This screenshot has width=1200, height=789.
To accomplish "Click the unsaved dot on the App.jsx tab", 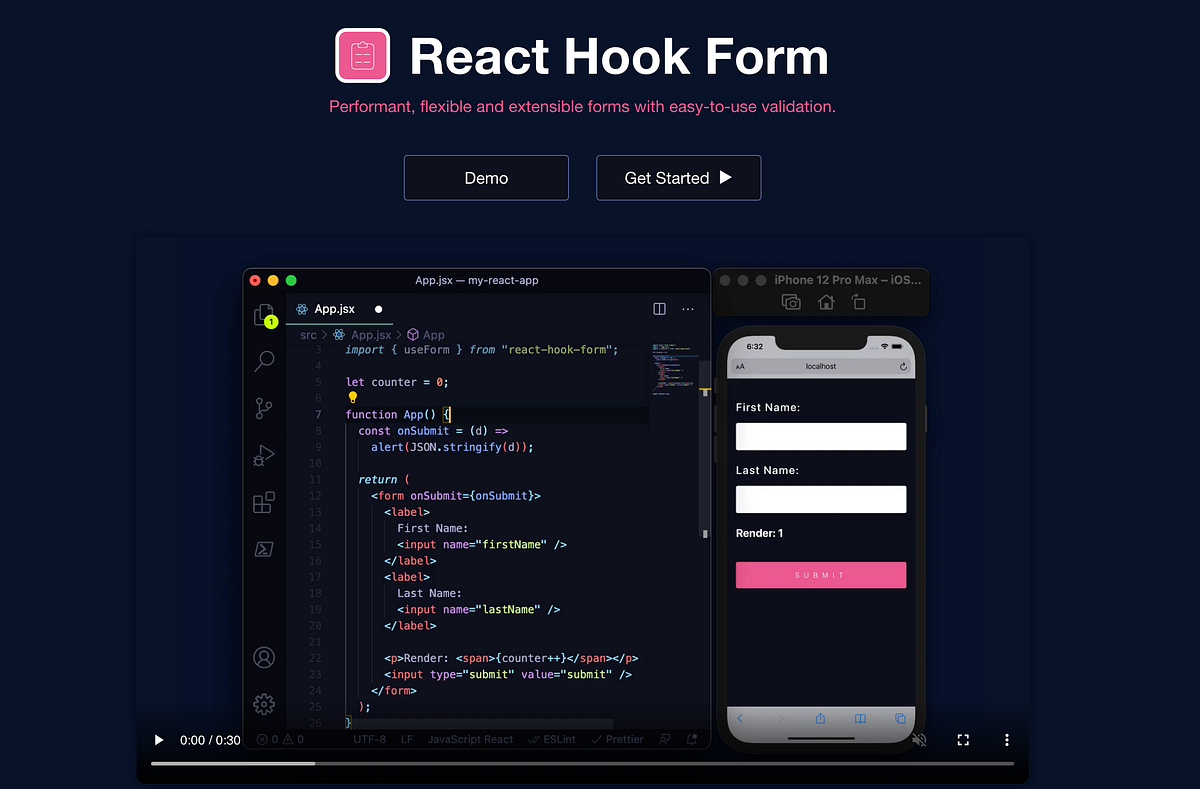I will click(378, 310).
